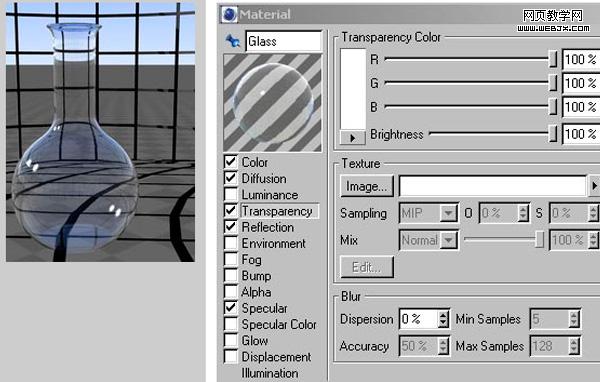Click the Max Samples stepper arrows
The width and height of the screenshot is (600, 382).
(x=574, y=346)
